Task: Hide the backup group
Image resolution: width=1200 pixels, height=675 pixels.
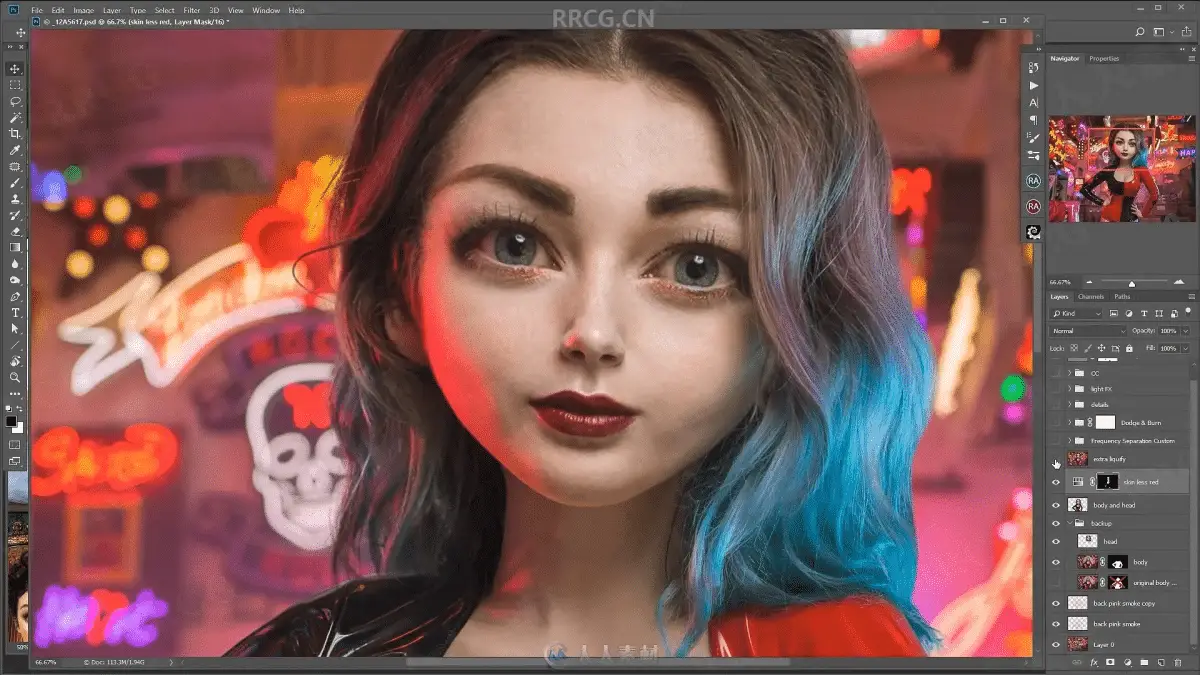Action: [x=1056, y=523]
